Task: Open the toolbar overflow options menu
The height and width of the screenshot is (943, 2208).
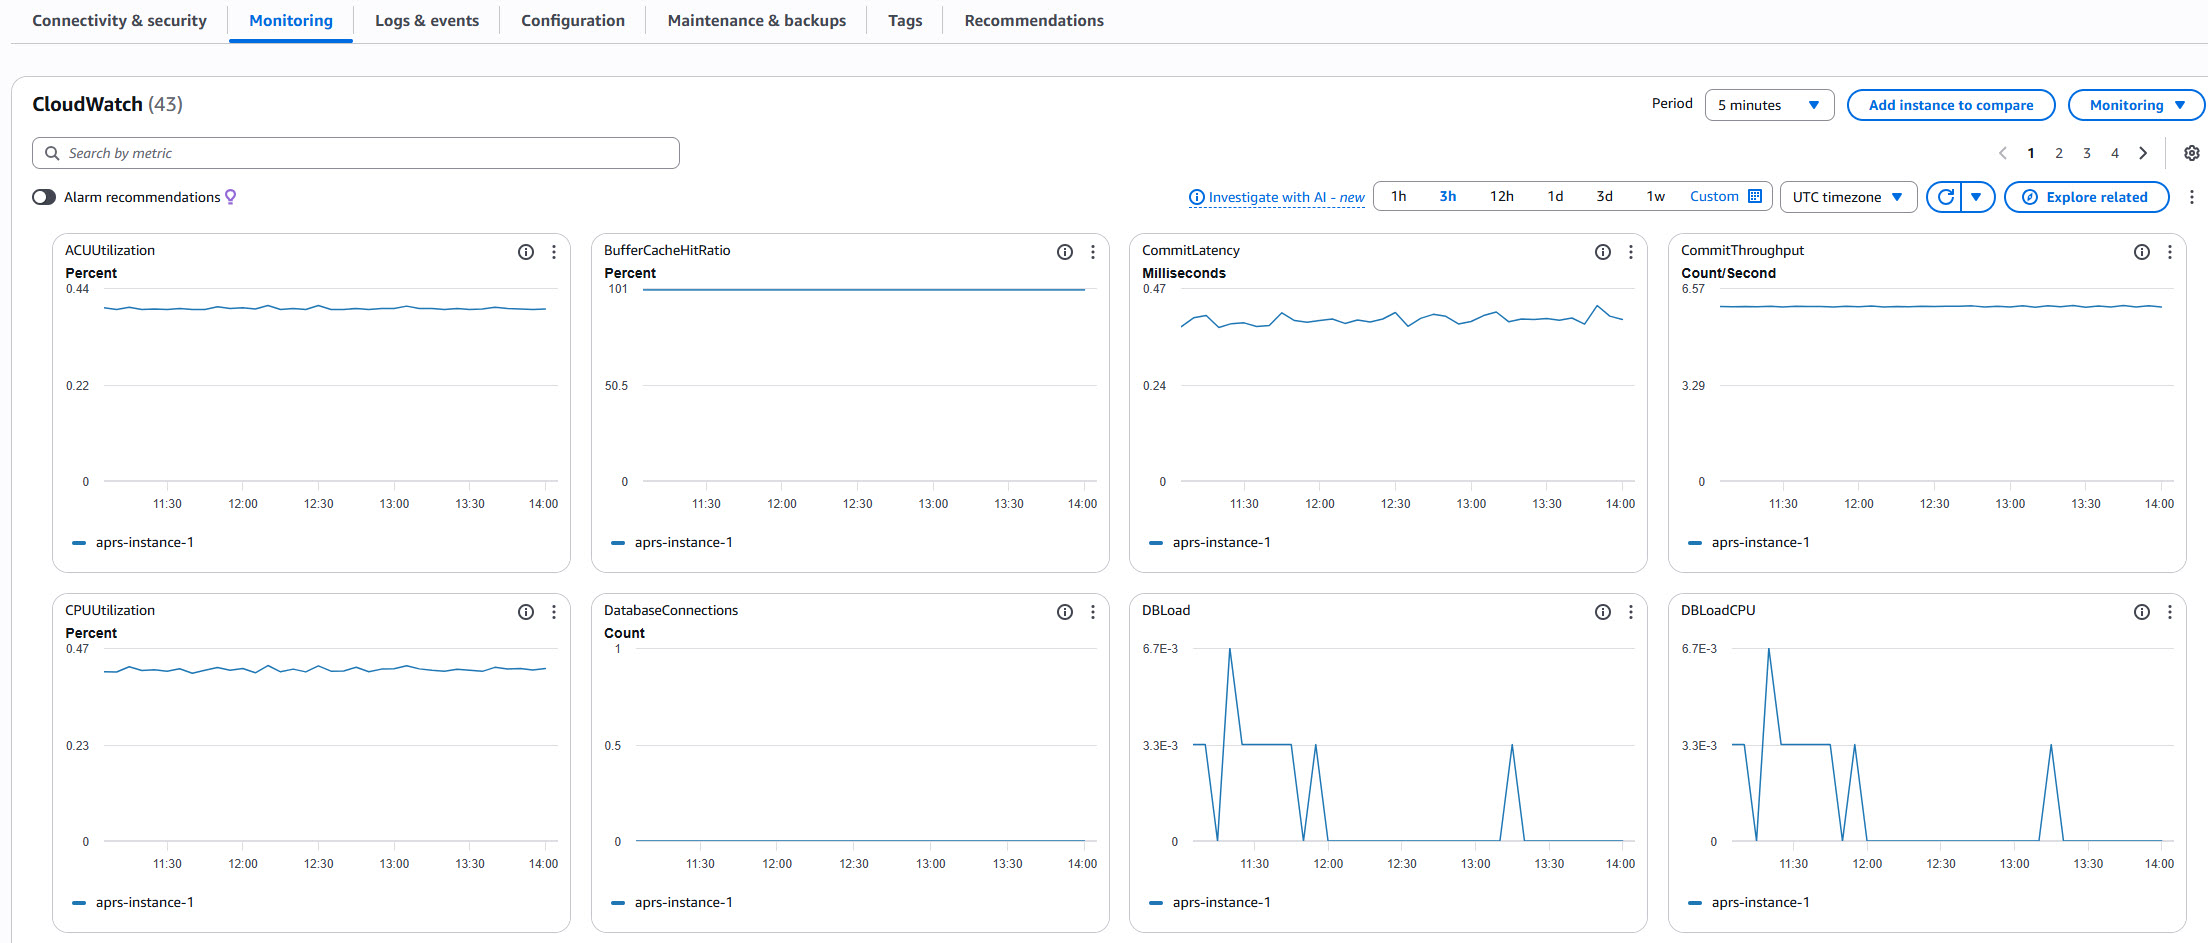Action: 2191,197
